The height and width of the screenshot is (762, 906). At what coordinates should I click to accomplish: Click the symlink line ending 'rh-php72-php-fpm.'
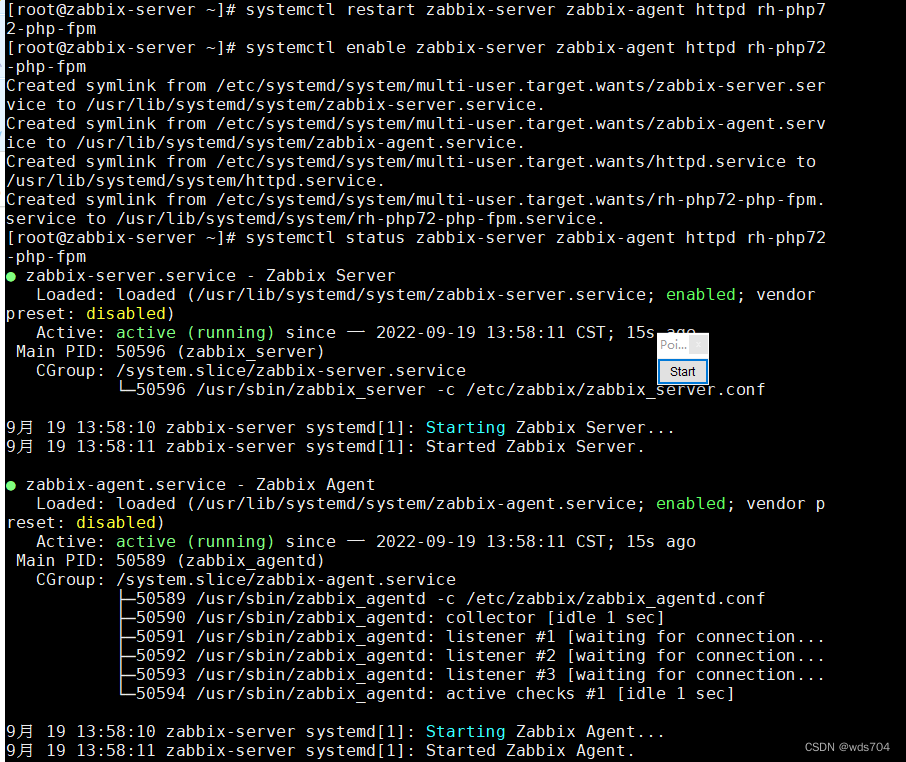point(415,200)
